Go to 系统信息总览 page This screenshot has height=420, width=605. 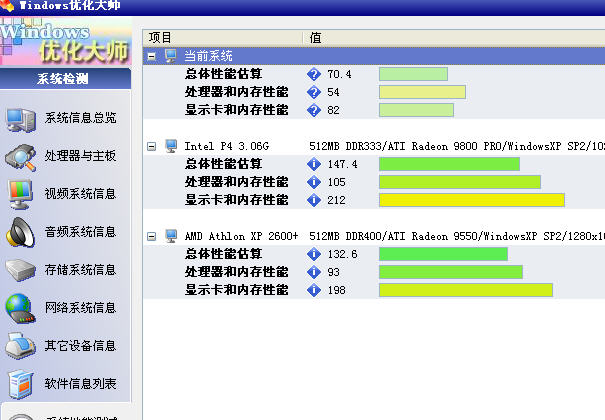pos(80,118)
